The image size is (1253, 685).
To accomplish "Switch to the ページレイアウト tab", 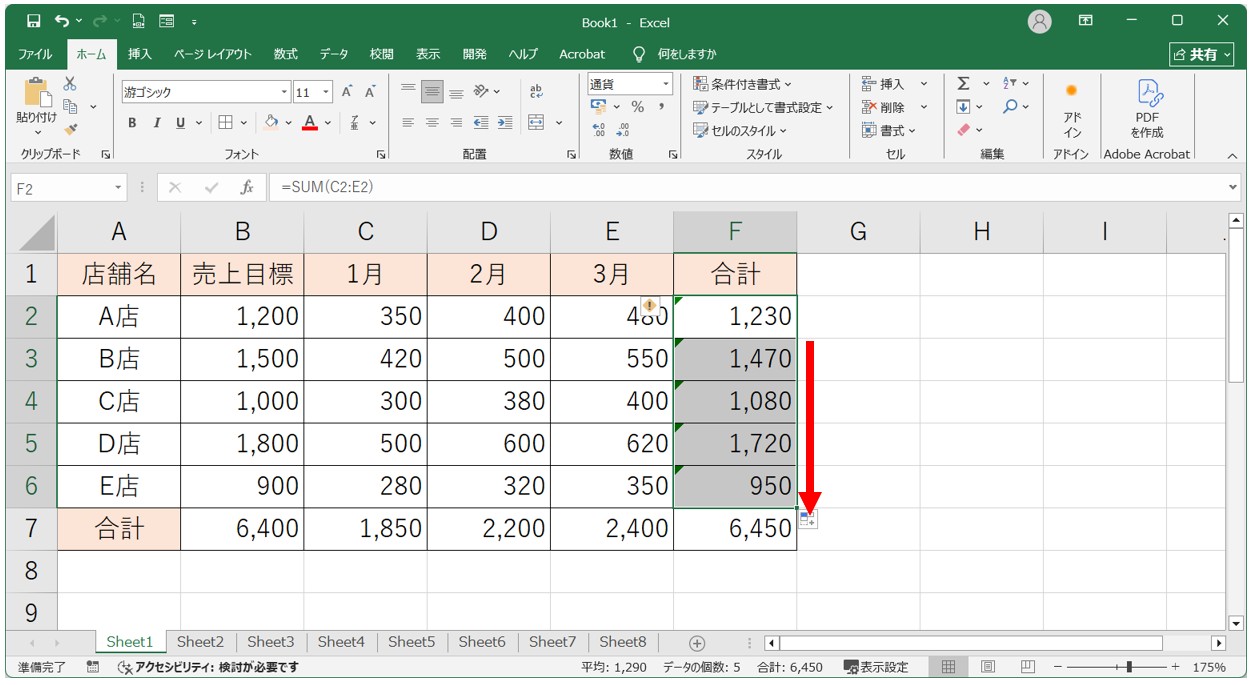I will [x=212, y=54].
